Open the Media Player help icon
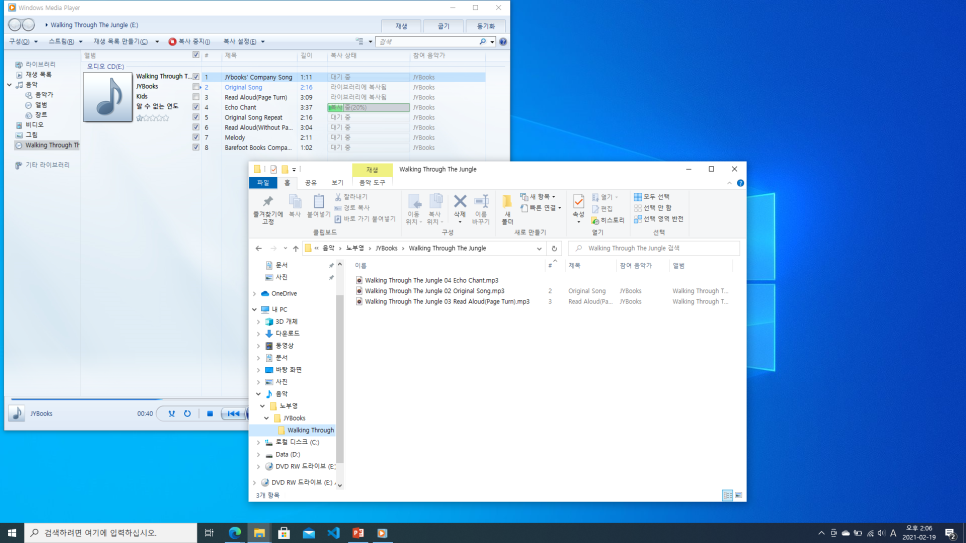 pos(503,41)
